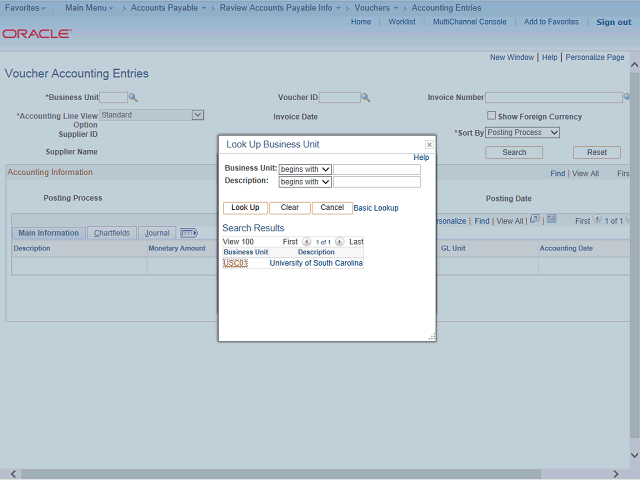
Task: Click the Look Up button
Action: [245, 208]
